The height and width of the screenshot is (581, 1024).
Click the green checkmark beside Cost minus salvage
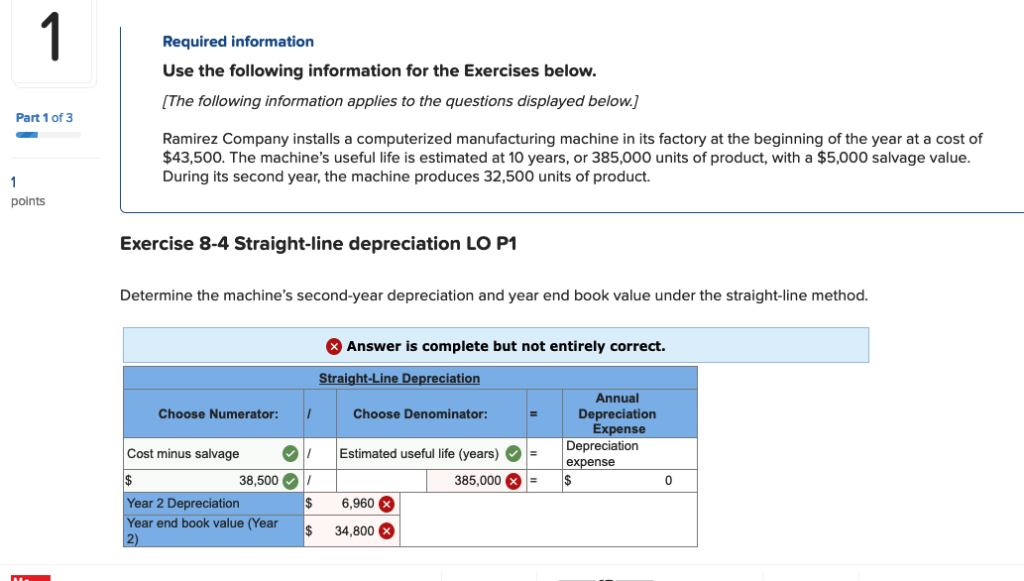coord(290,454)
